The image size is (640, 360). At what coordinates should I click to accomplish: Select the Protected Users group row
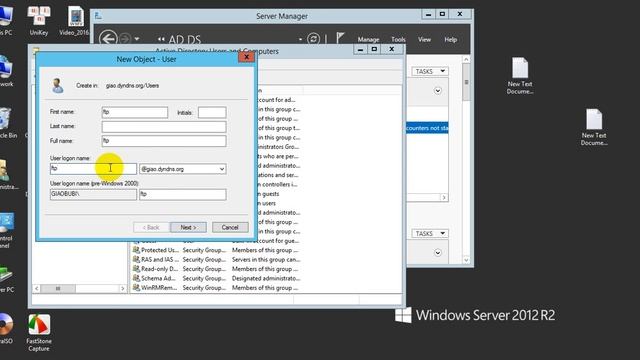pyautogui.click(x=216, y=250)
